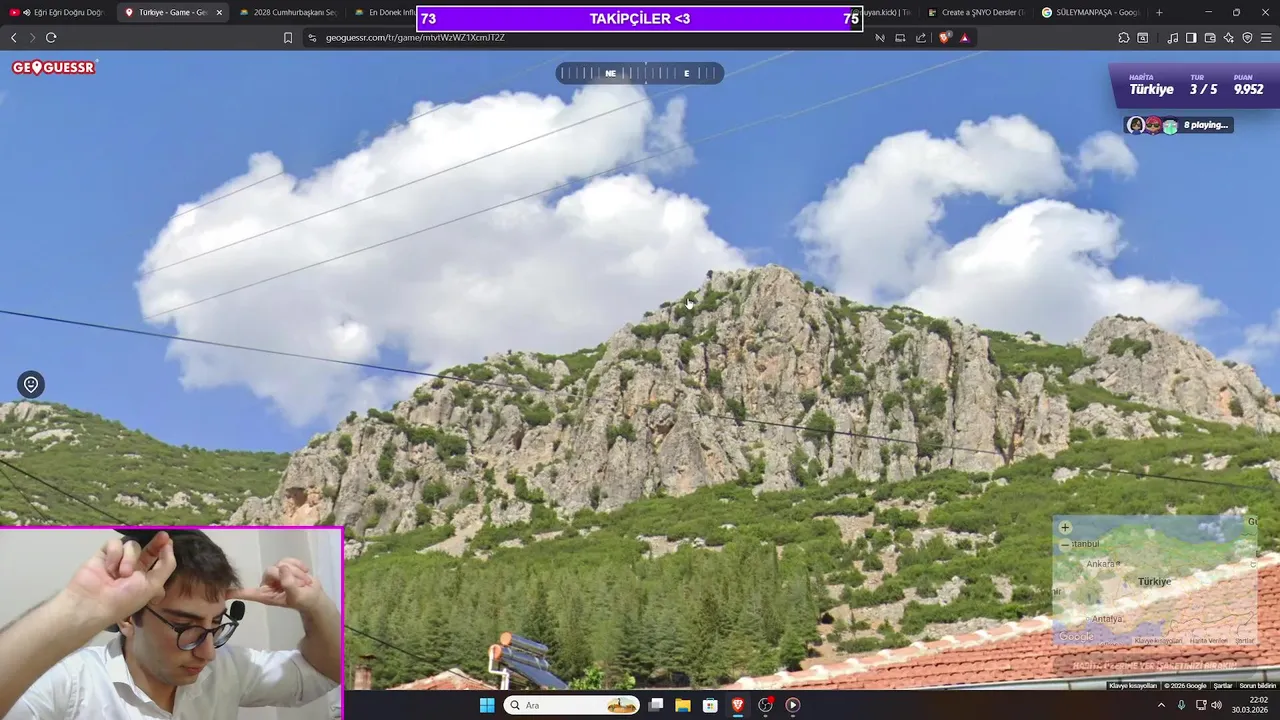Reload the GeoGuessr page
The height and width of the screenshot is (720, 1280).
pyautogui.click(x=51, y=37)
